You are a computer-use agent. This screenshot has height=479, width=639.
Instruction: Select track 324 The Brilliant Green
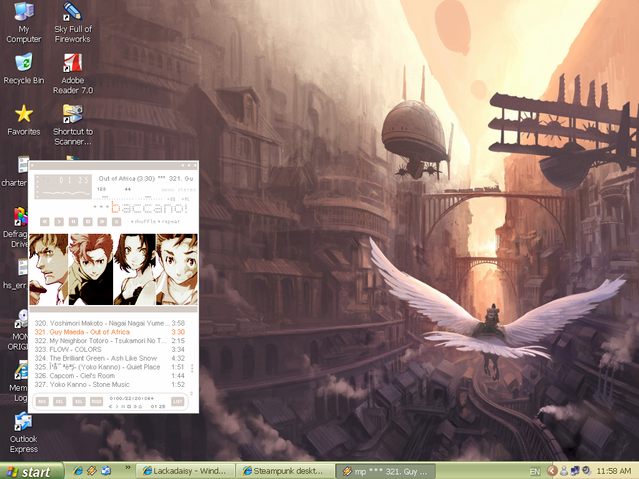pyautogui.click(x=110, y=358)
